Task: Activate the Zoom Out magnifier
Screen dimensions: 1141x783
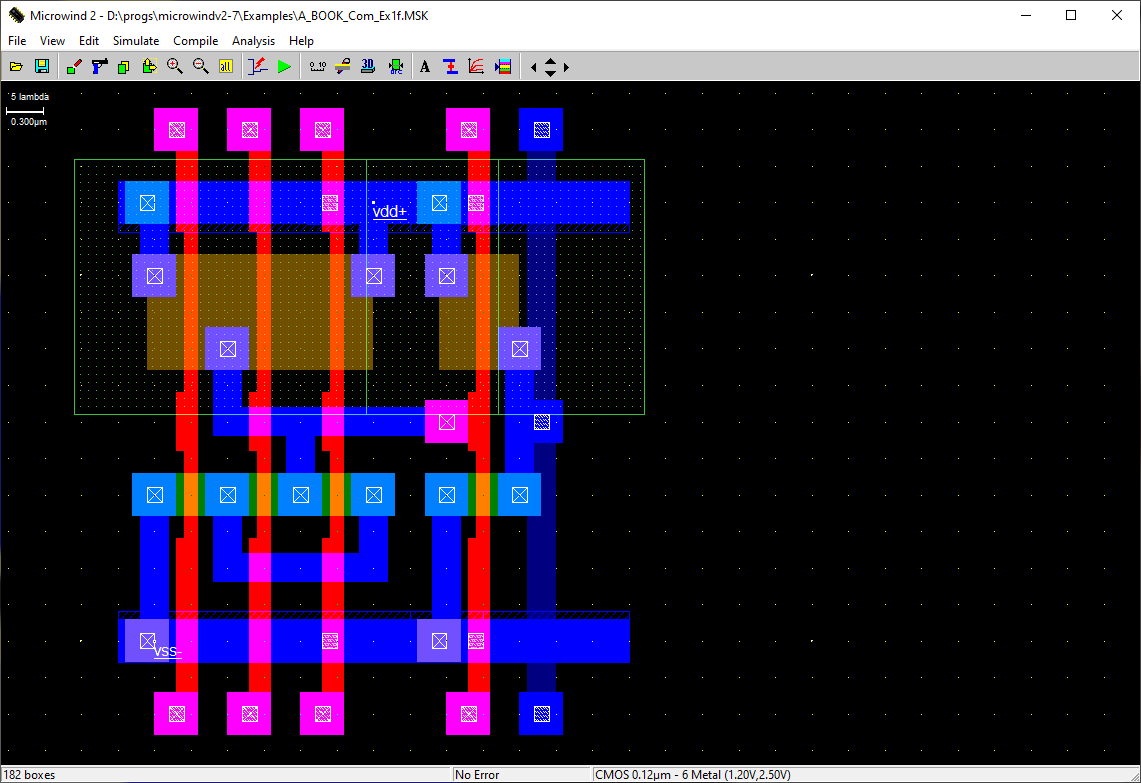Action: pos(200,67)
